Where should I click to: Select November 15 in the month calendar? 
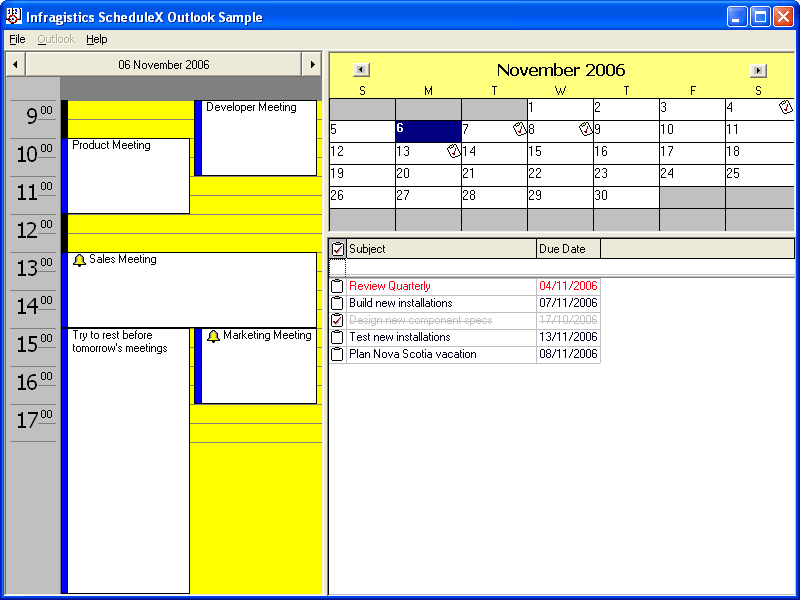coord(560,153)
